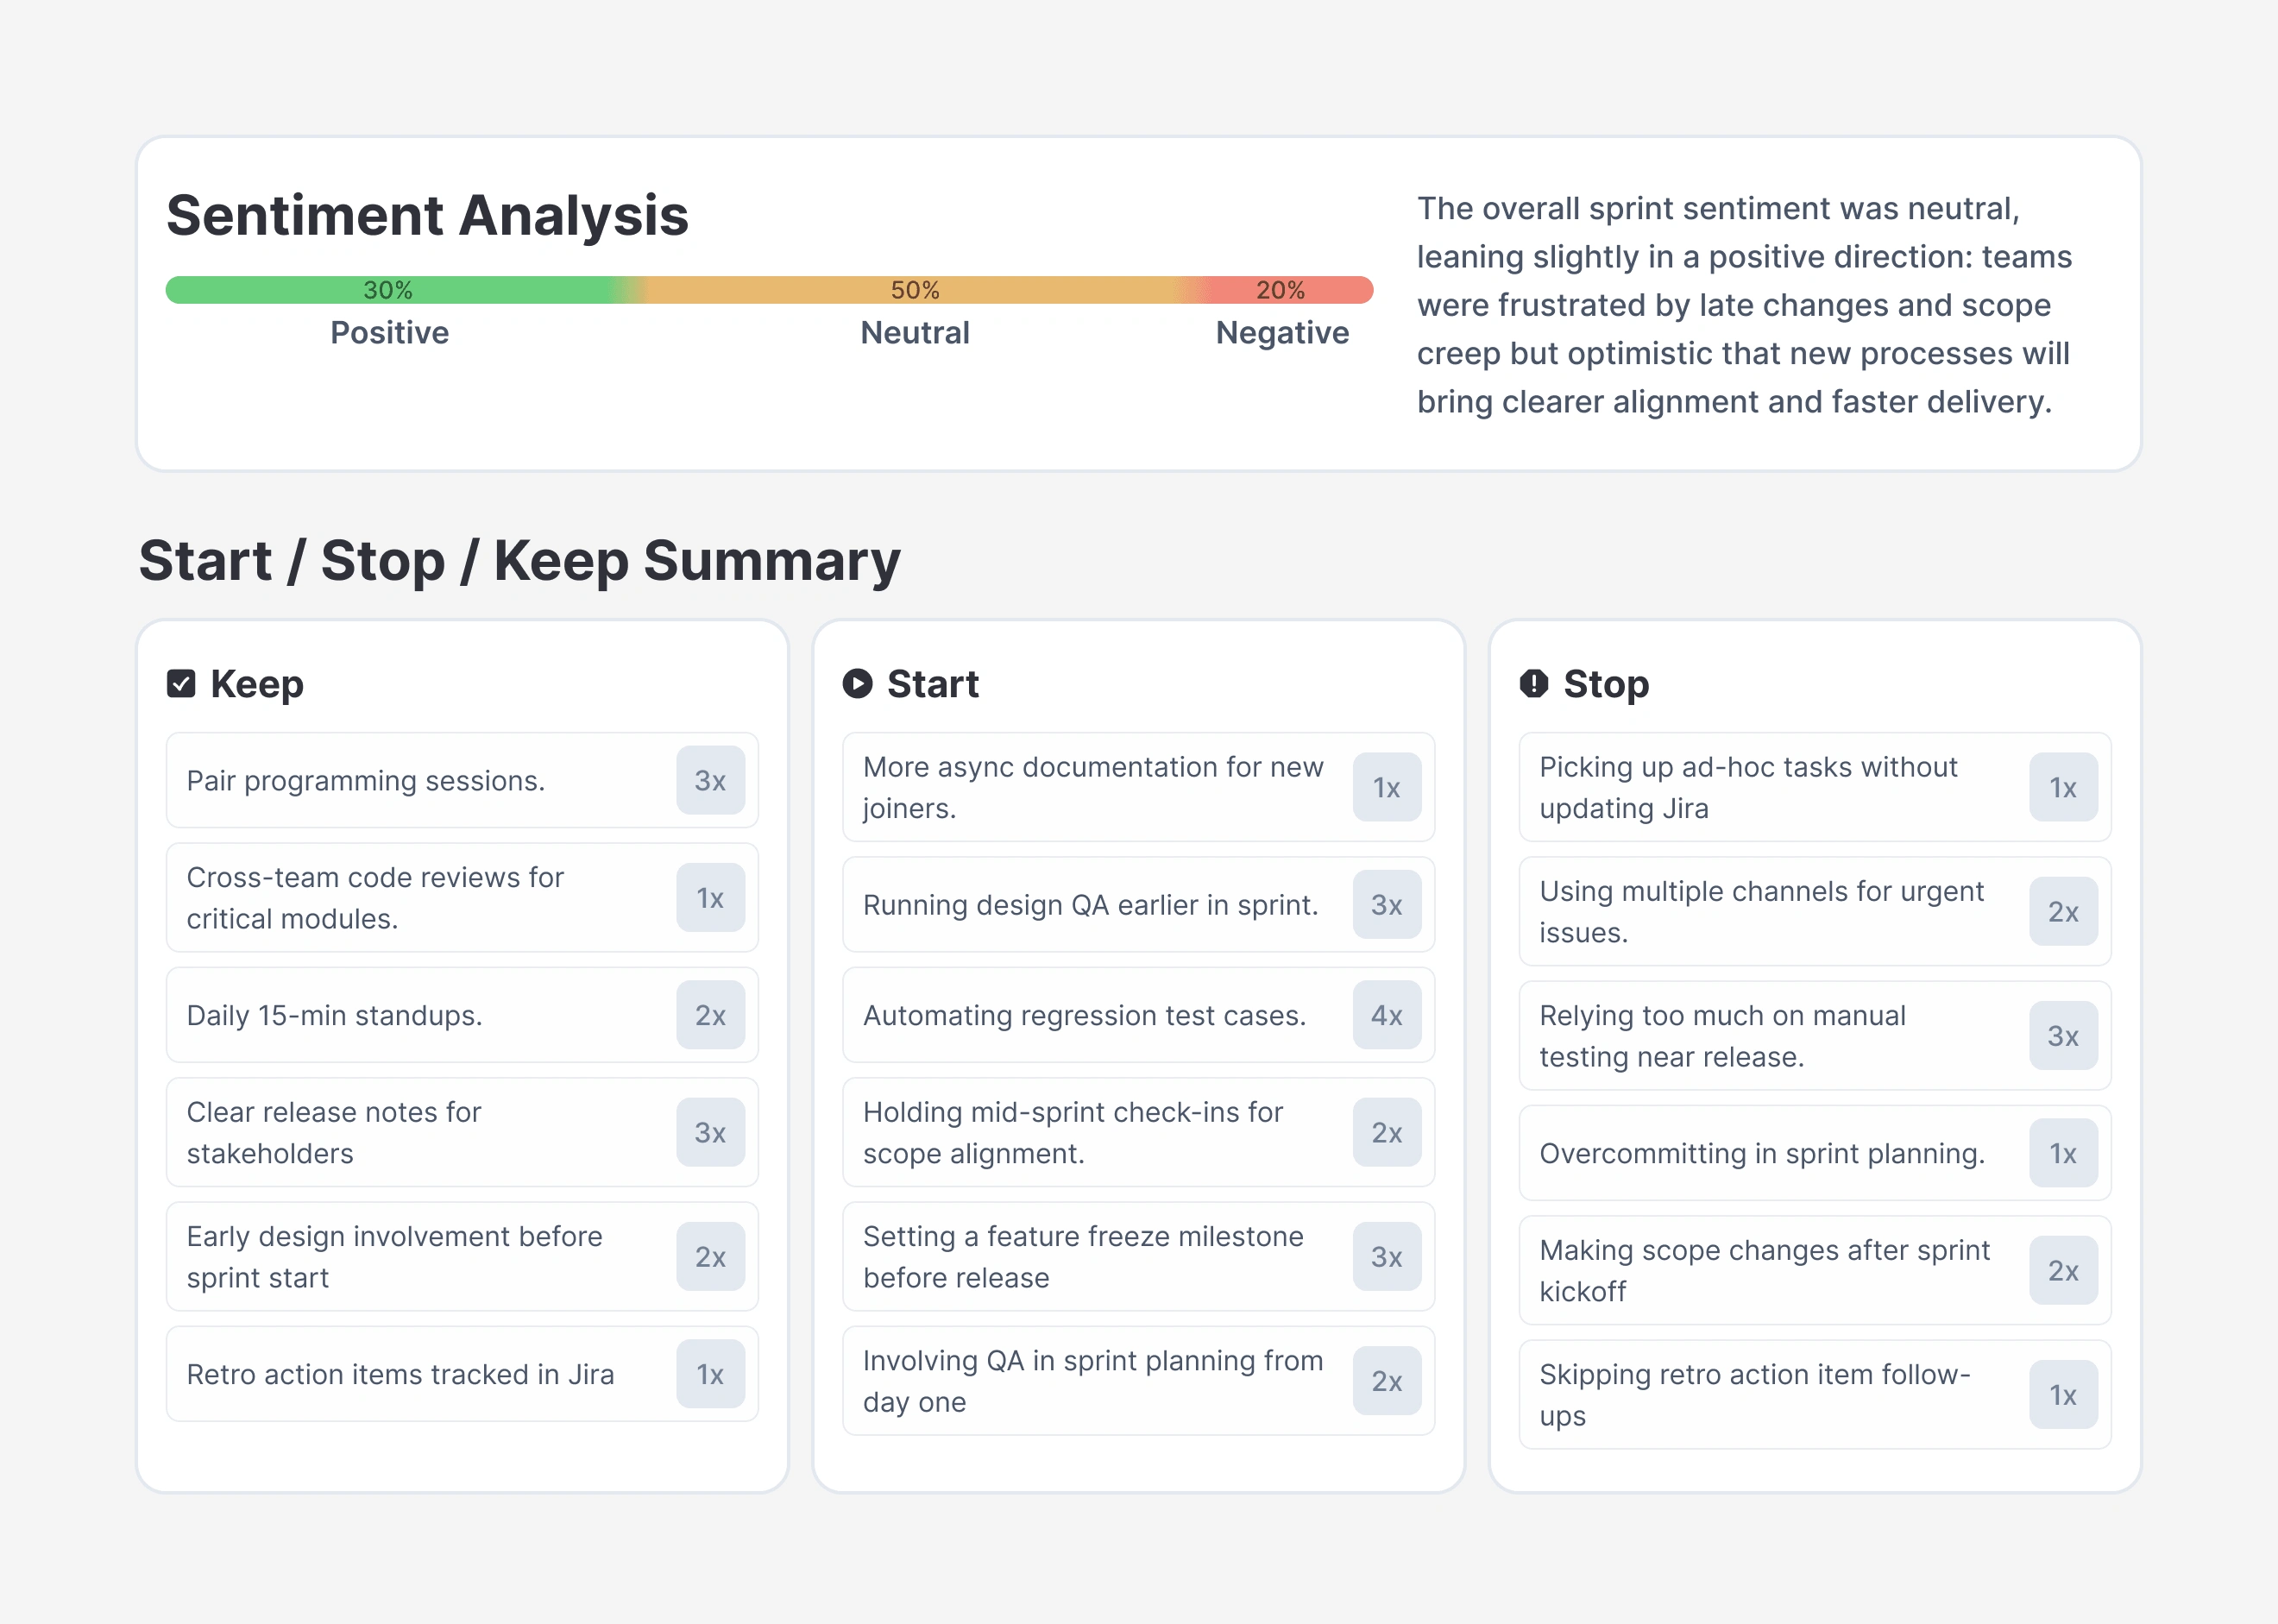
Task: Click the 4x badge on Automating regression tests
Action: (1387, 1015)
